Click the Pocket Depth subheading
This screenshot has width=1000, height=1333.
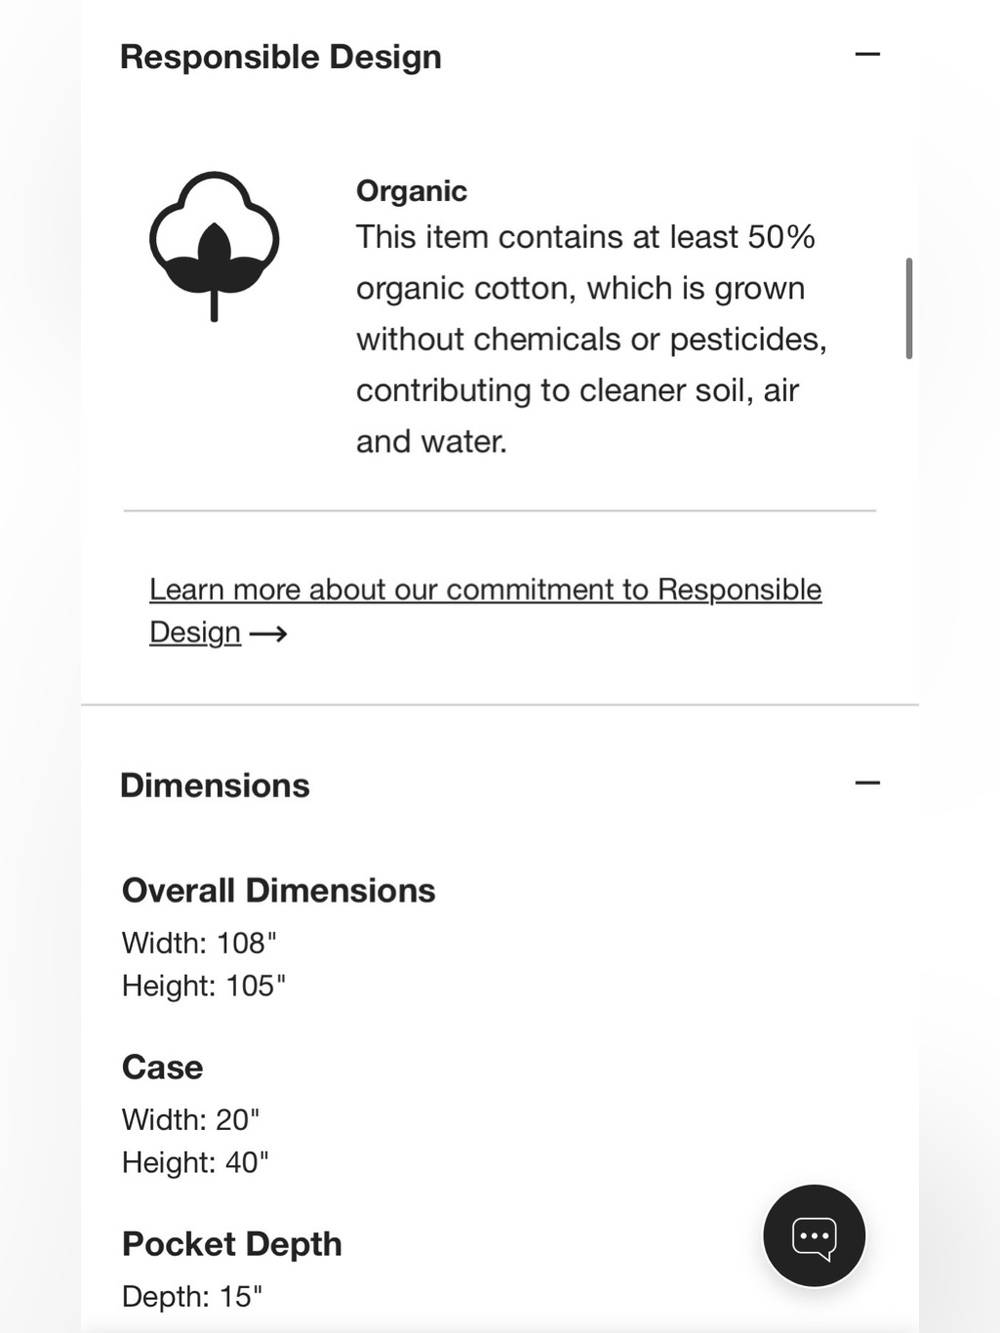(232, 1244)
